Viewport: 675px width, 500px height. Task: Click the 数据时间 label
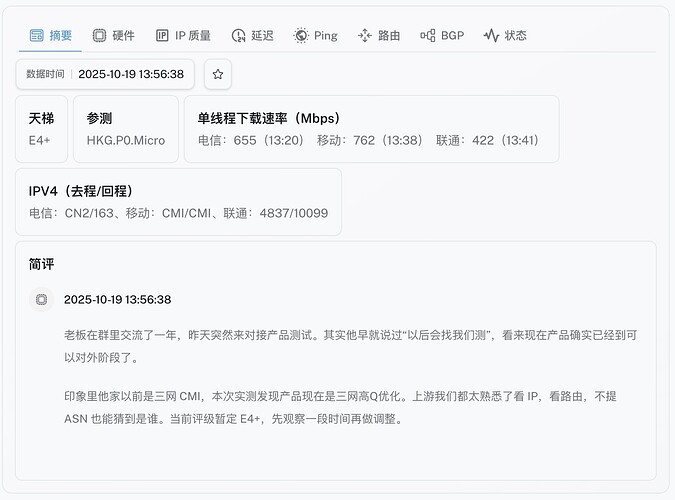point(46,74)
